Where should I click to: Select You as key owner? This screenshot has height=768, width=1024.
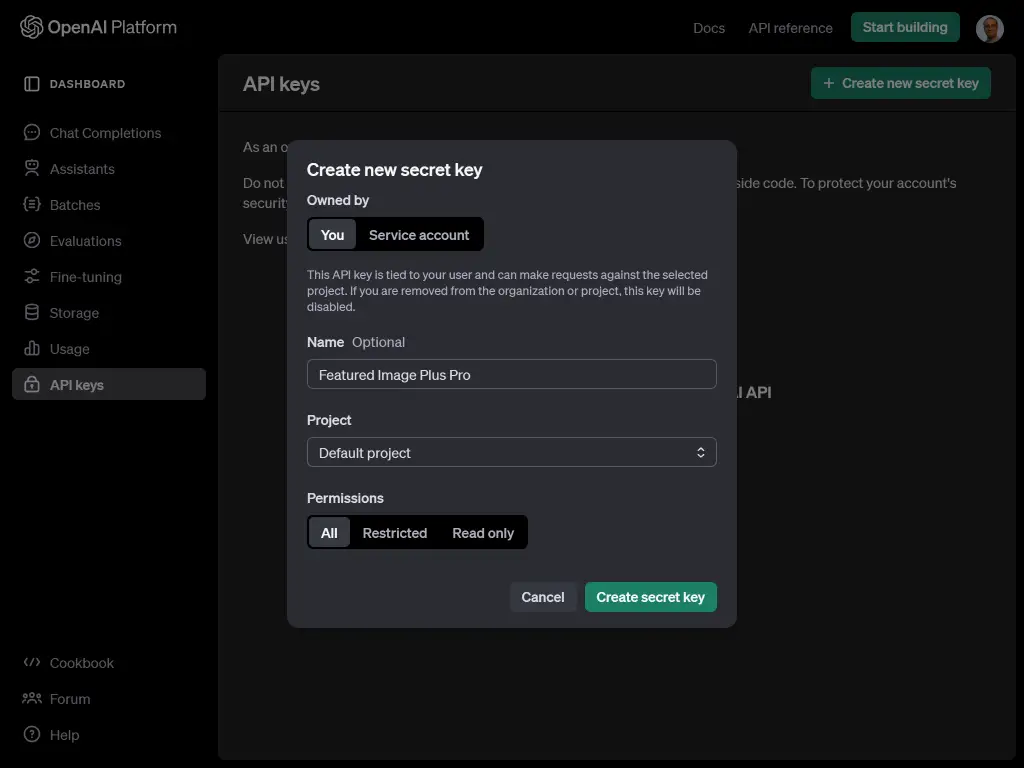[x=332, y=234]
